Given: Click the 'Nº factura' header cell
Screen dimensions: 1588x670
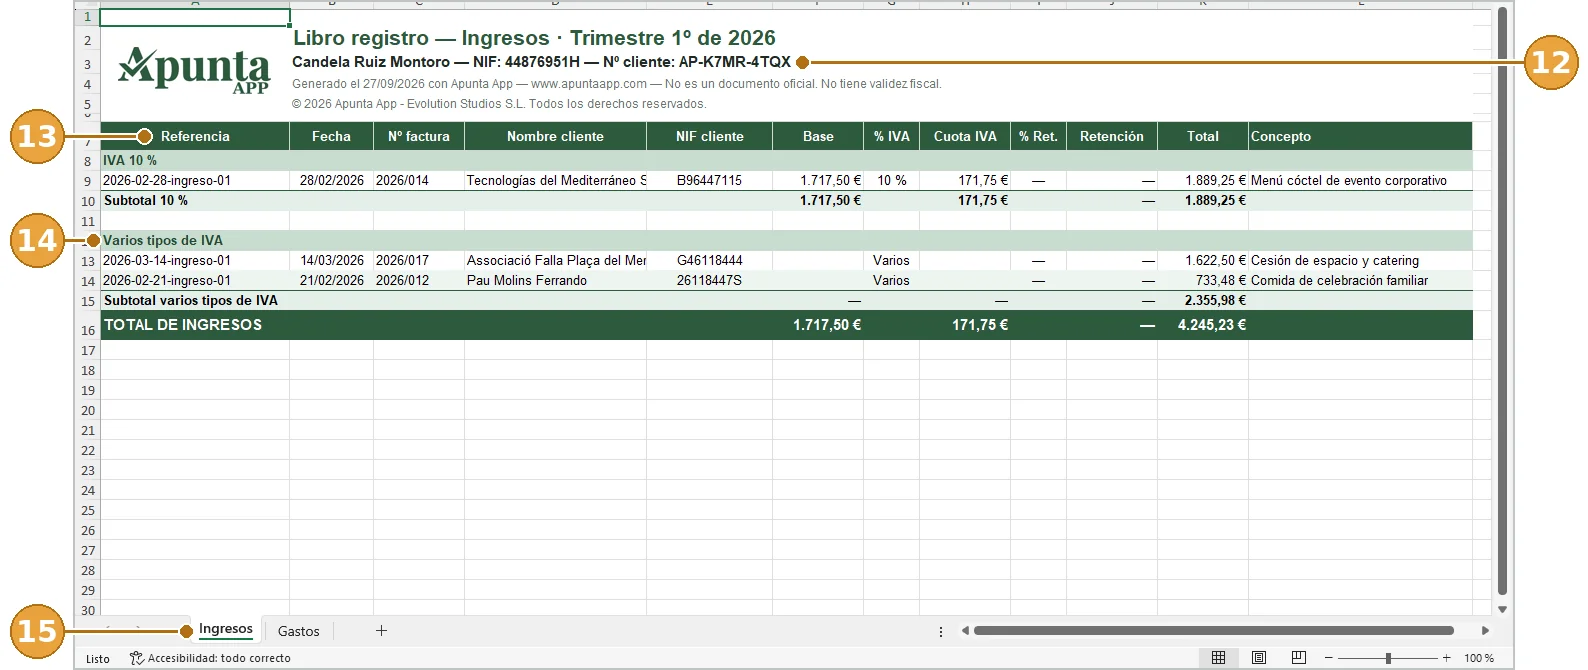Looking at the screenshot, I should click(419, 136).
